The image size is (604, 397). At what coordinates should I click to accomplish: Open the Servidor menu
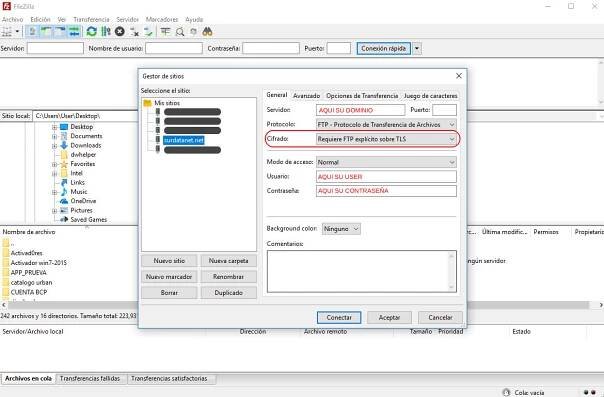pyautogui.click(x=128, y=19)
